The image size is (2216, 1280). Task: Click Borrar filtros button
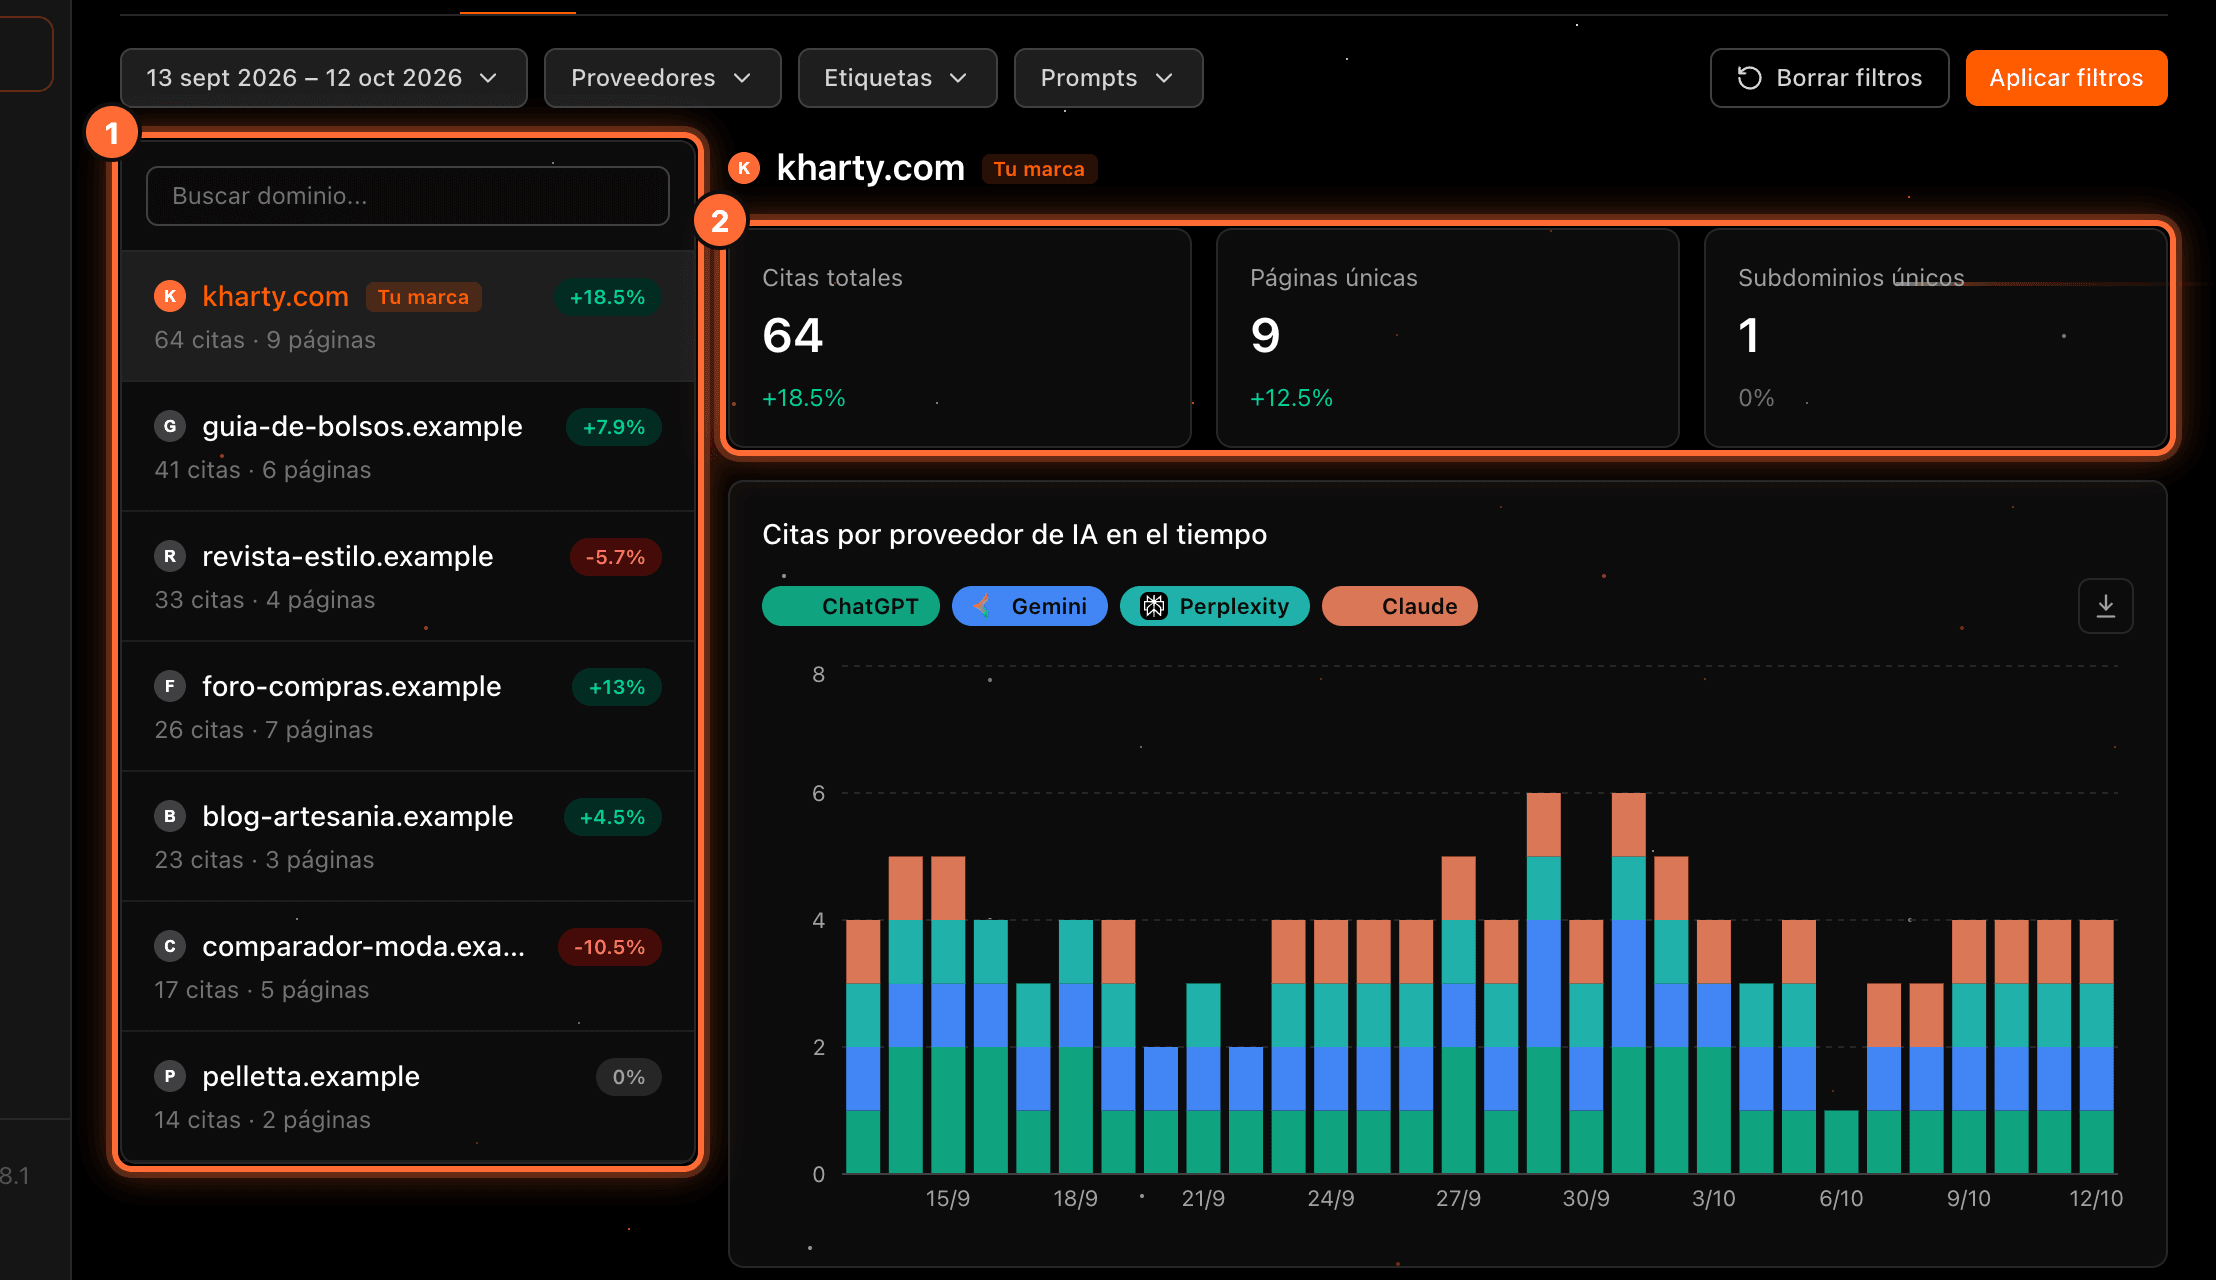click(1829, 78)
